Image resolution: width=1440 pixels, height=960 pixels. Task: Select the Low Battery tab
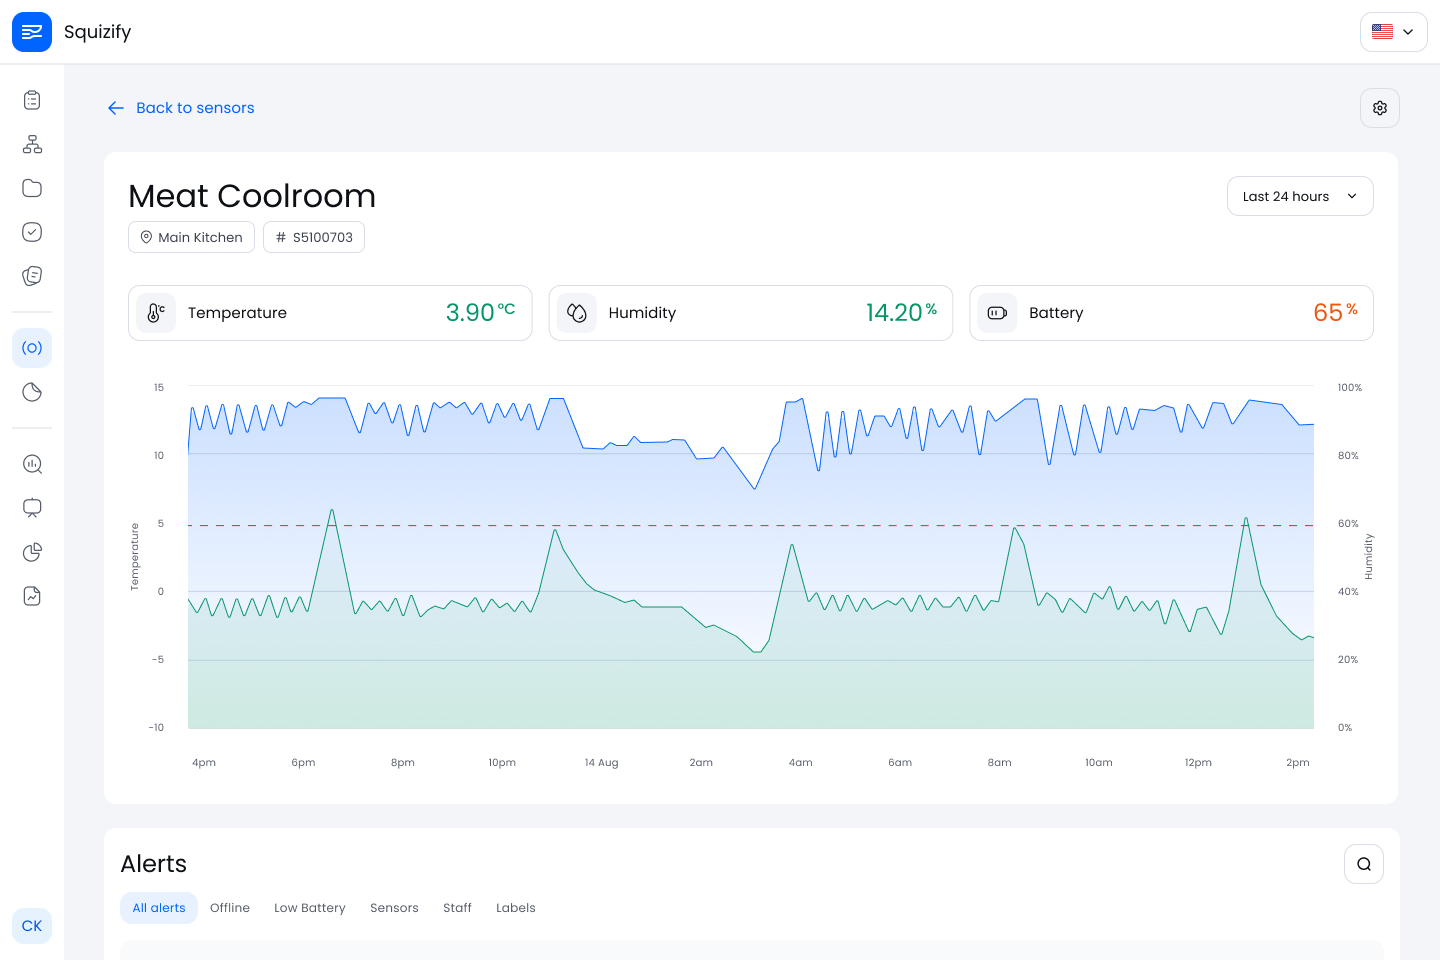(x=310, y=908)
